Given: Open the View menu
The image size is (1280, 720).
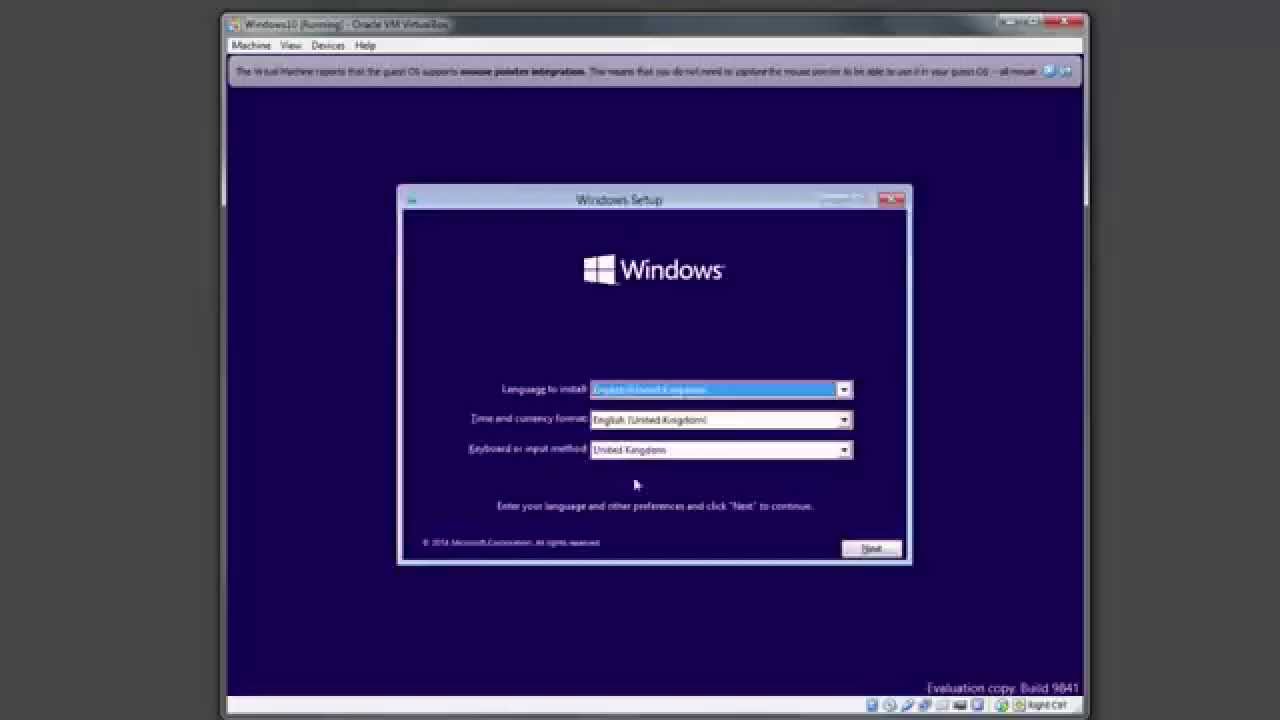Looking at the screenshot, I should coord(291,45).
